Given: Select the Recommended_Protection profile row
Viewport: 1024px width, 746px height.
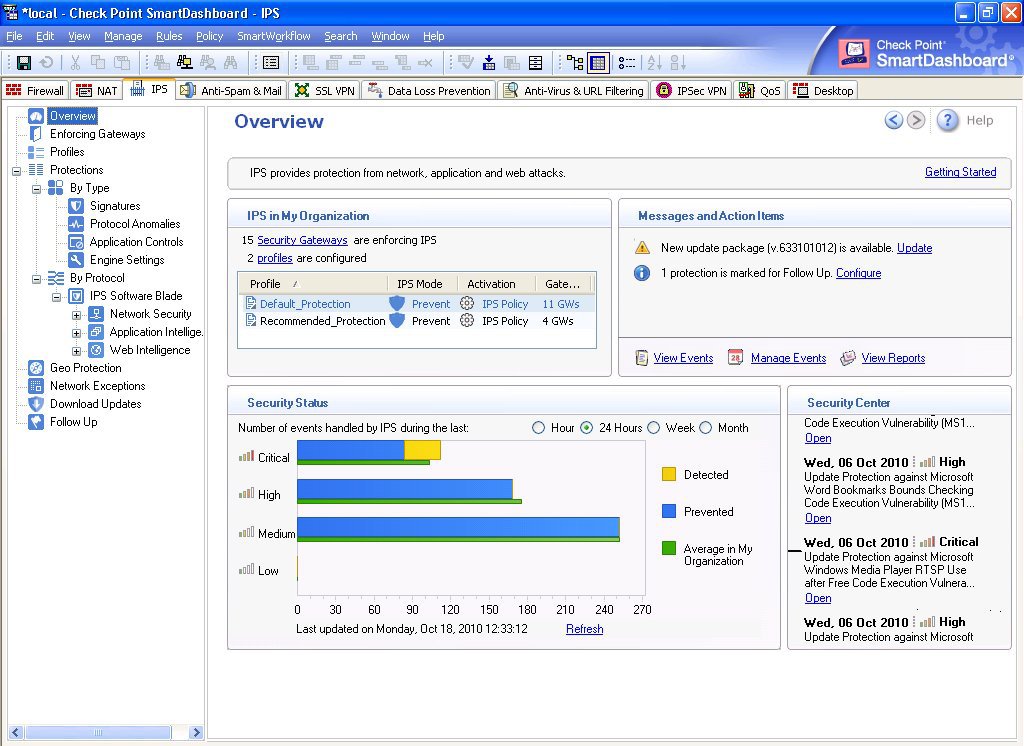Looking at the screenshot, I should [x=417, y=321].
